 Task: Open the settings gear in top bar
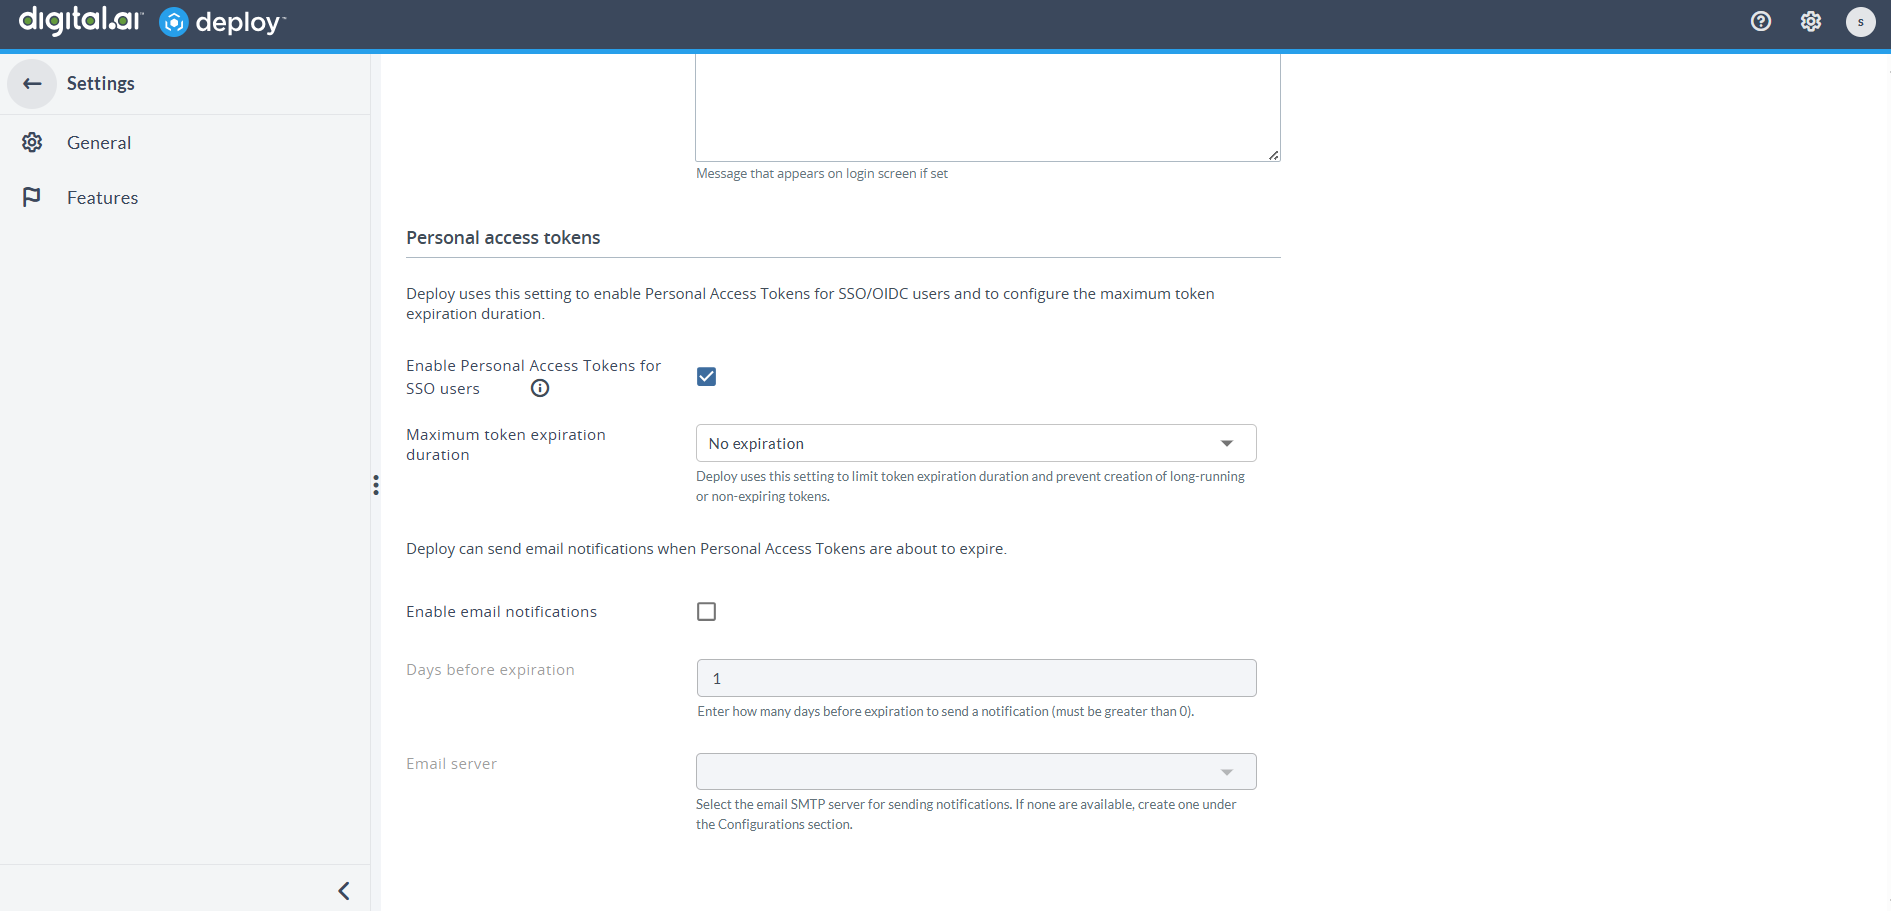(1811, 22)
